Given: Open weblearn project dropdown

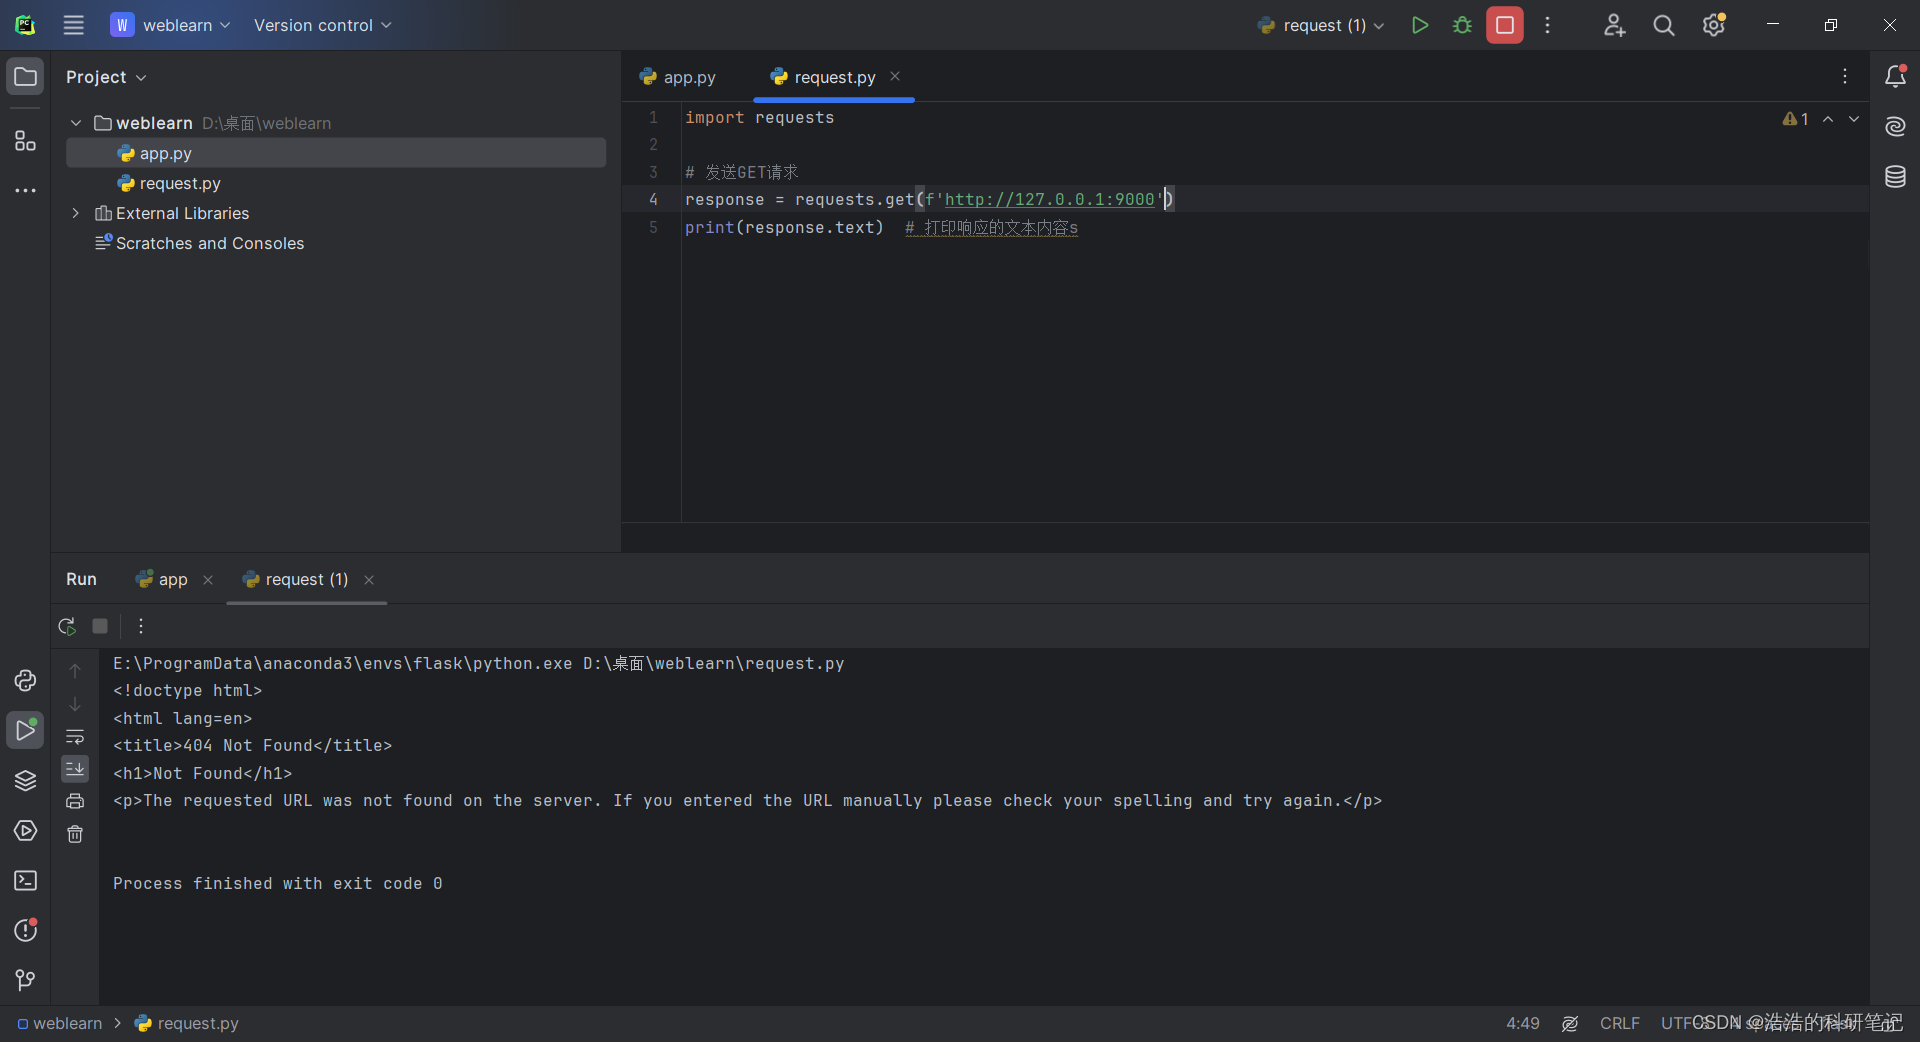Looking at the screenshot, I should click(x=171, y=25).
